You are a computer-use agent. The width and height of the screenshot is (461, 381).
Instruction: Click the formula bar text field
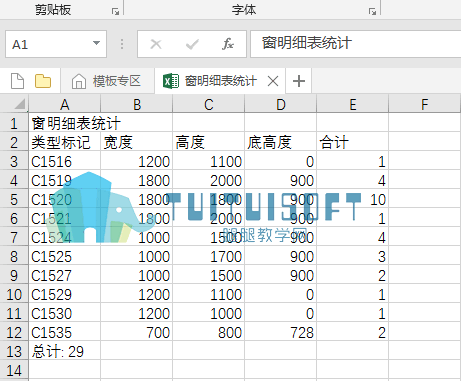coord(355,44)
